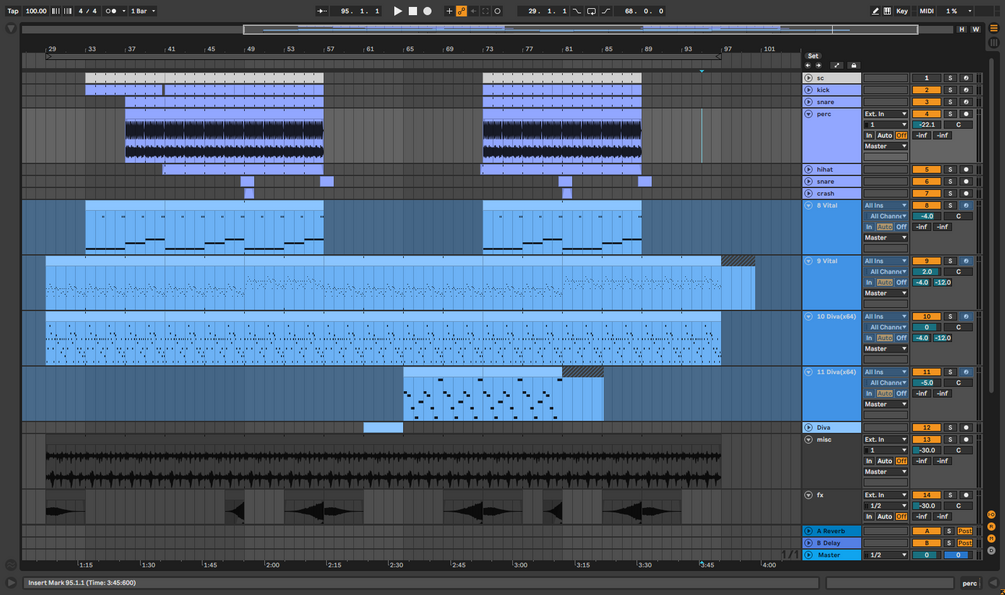Click the MIDI Arrangement Overdub plus icon

pyautogui.click(x=449, y=11)
